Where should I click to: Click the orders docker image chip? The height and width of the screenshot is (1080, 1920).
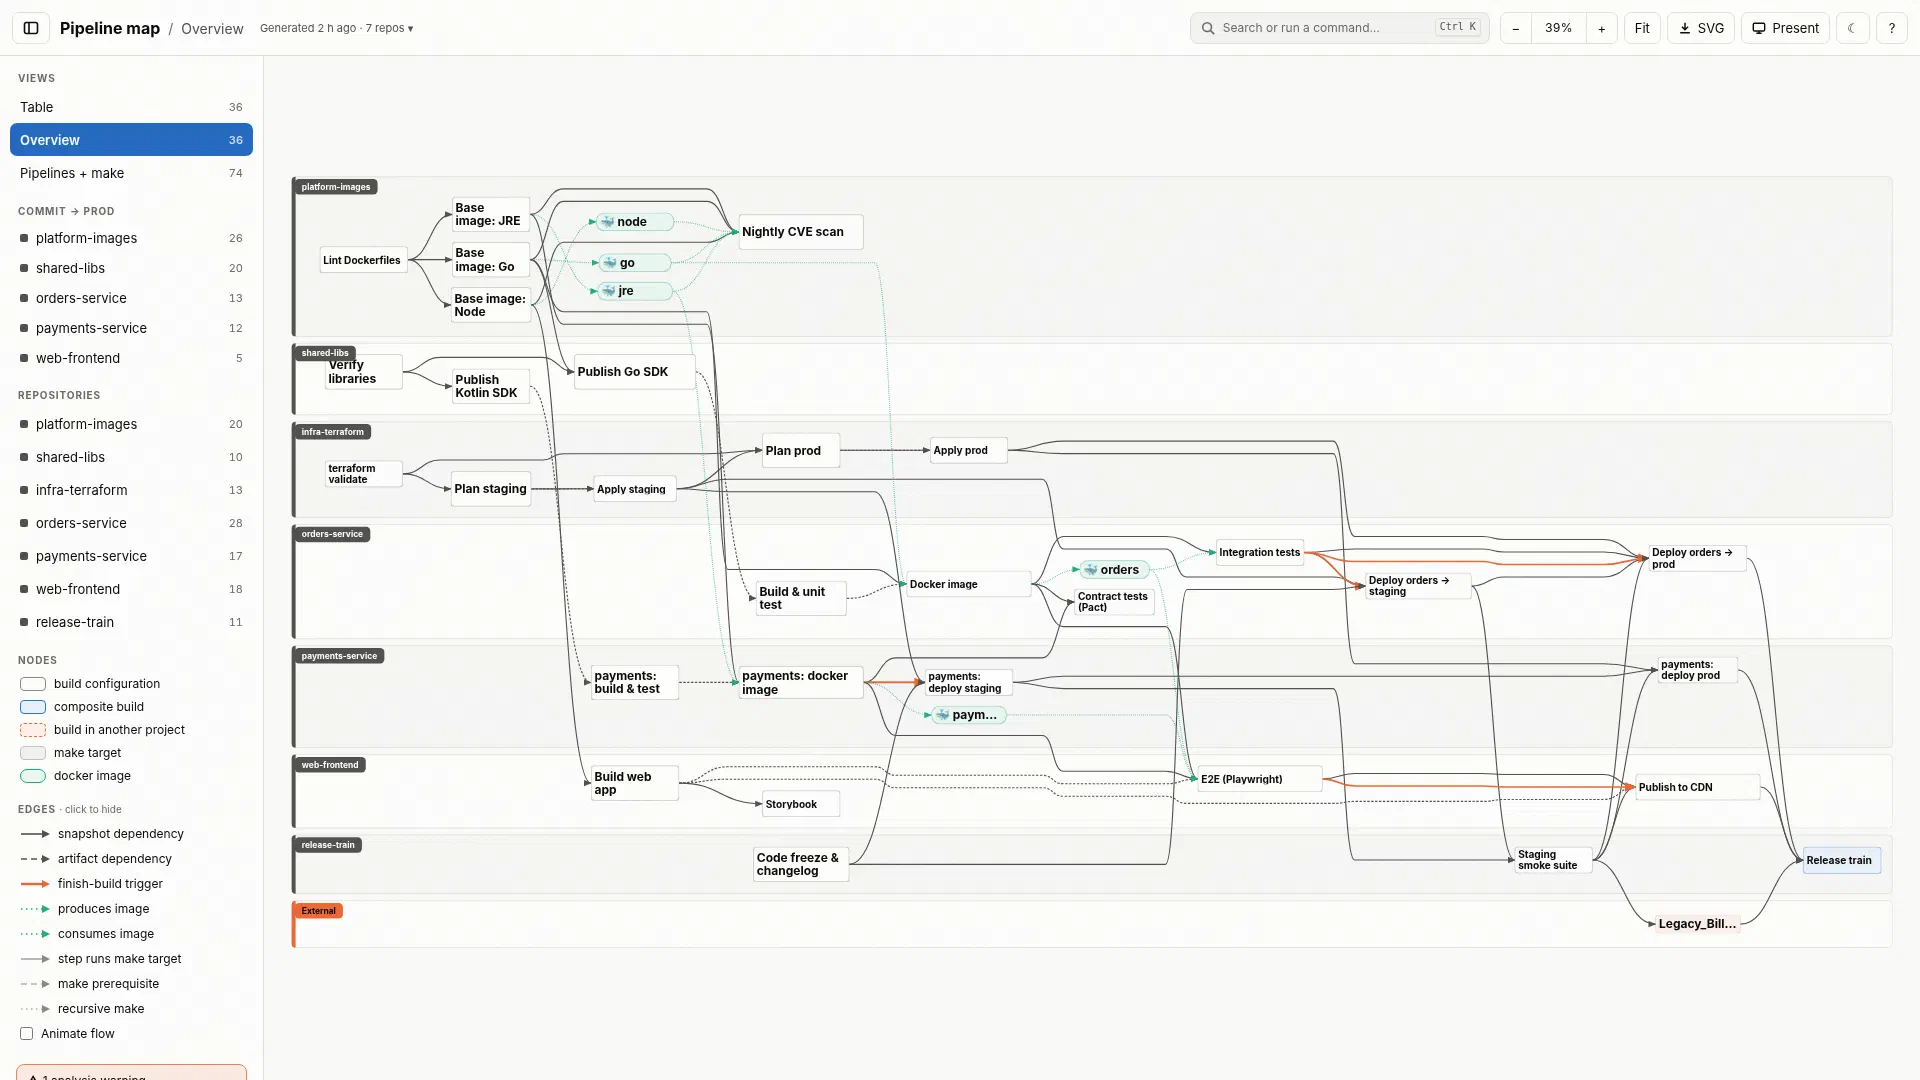(x=1114, y=570)
